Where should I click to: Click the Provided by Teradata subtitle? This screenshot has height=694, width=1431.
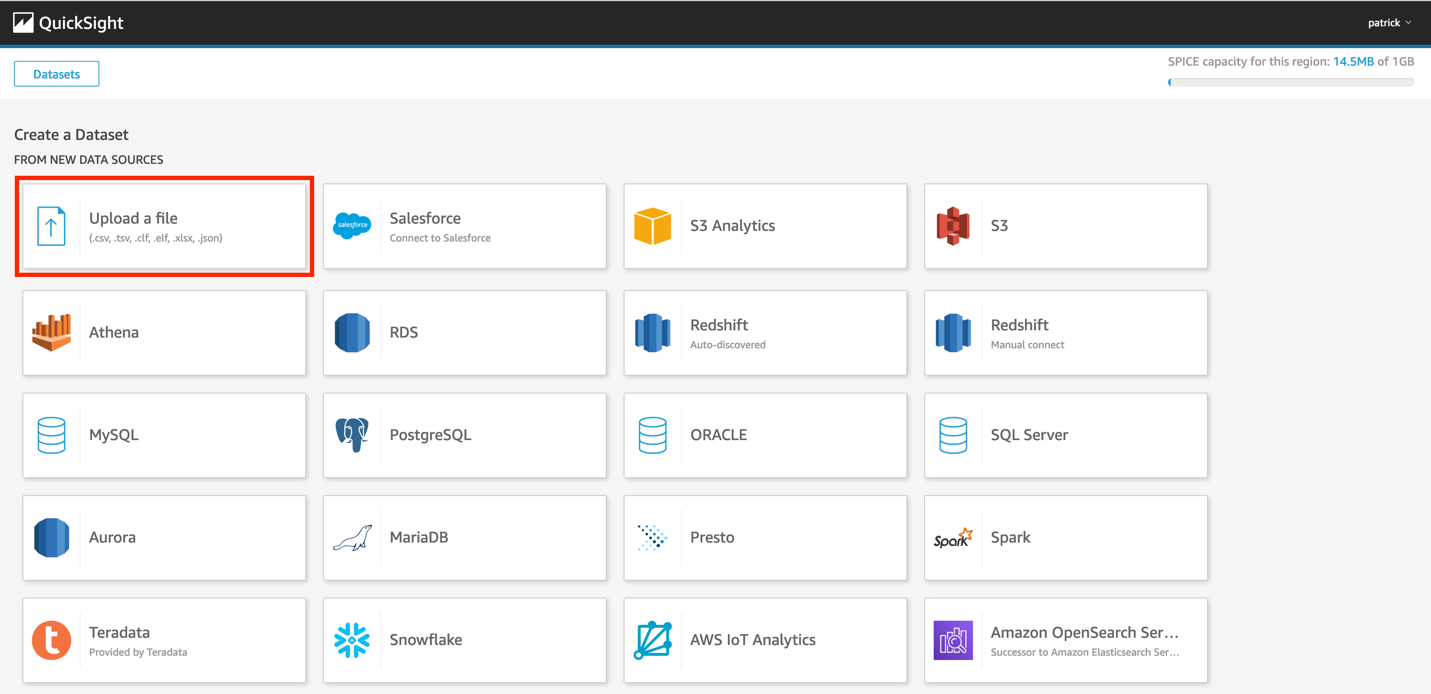click(138, 652)
